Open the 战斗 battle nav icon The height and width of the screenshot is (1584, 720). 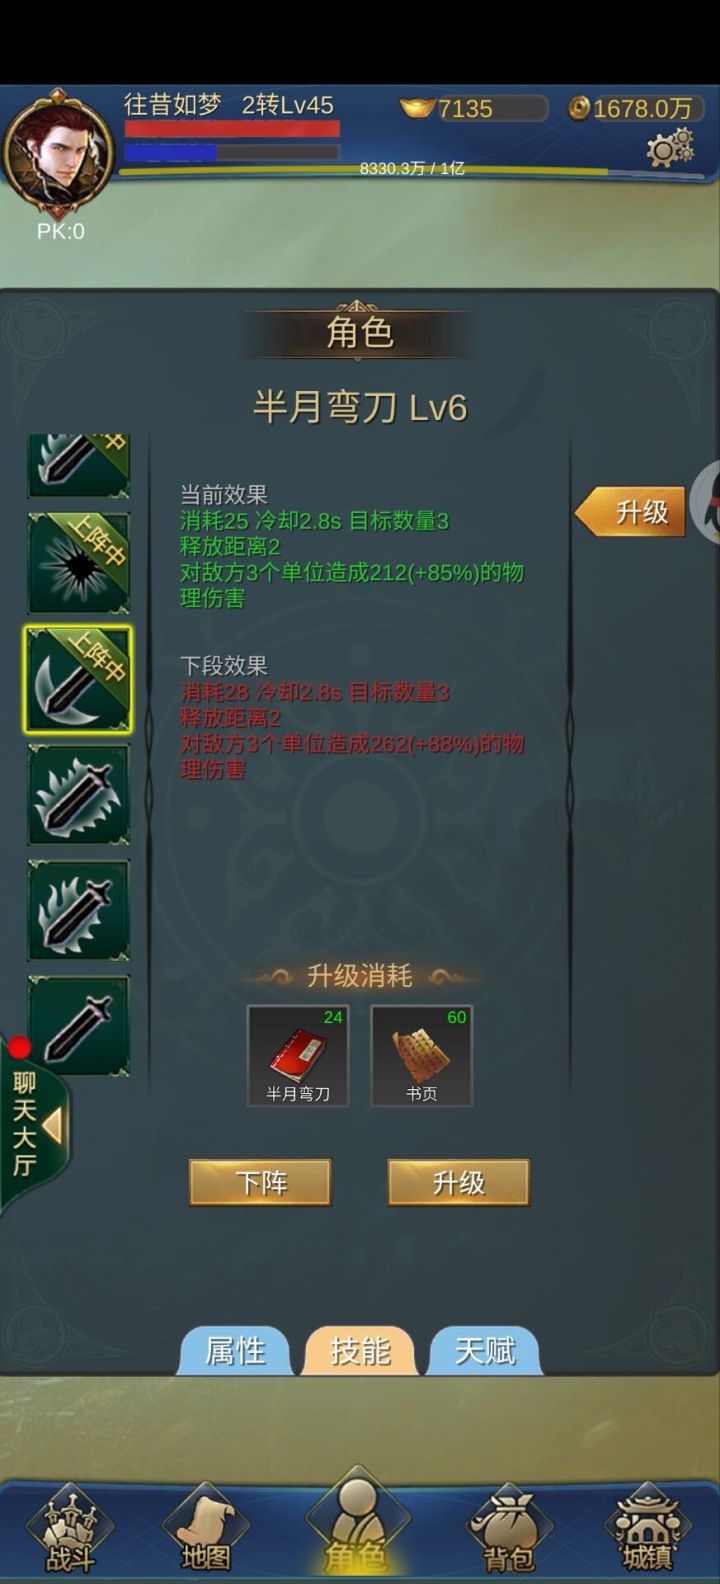point(69,1532)
